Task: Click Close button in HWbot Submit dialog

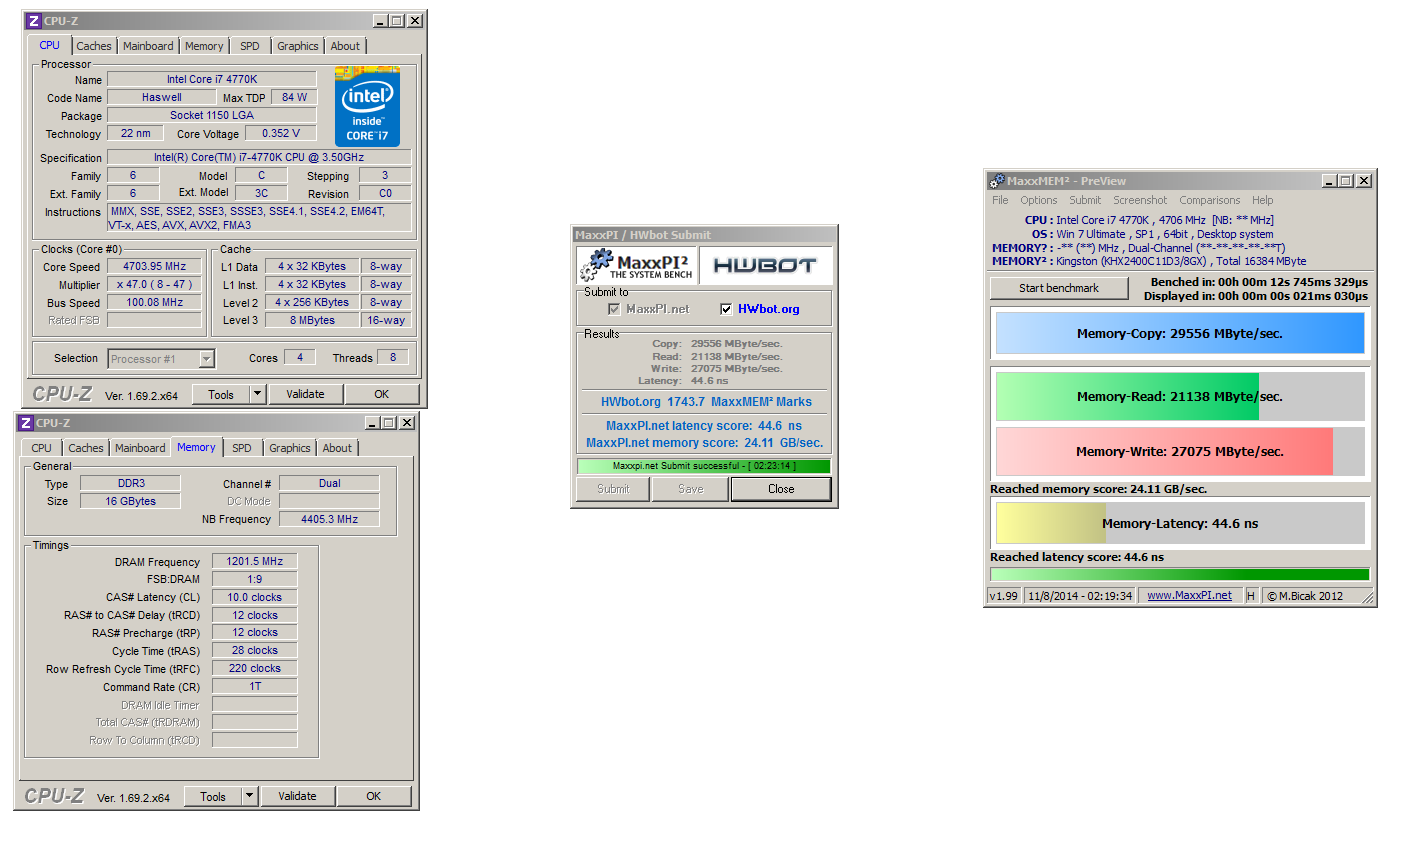Action: [x=781, y=489]
